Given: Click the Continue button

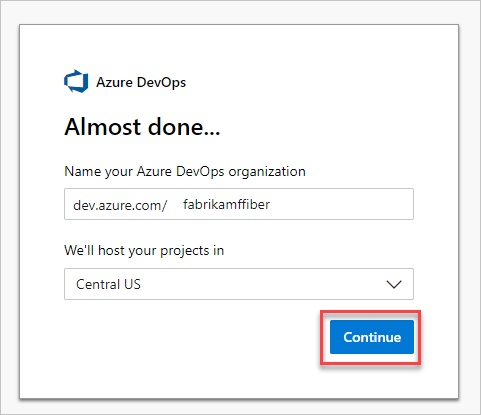Looking at the screenshot, I should [x=372, y=337].
